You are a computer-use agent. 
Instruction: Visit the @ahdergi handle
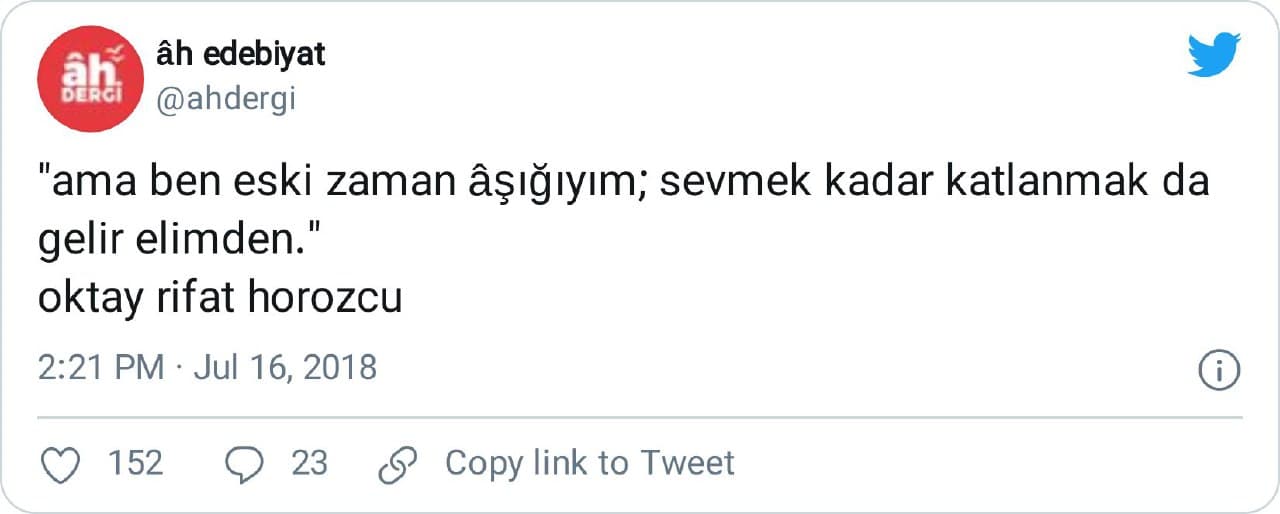226,99
